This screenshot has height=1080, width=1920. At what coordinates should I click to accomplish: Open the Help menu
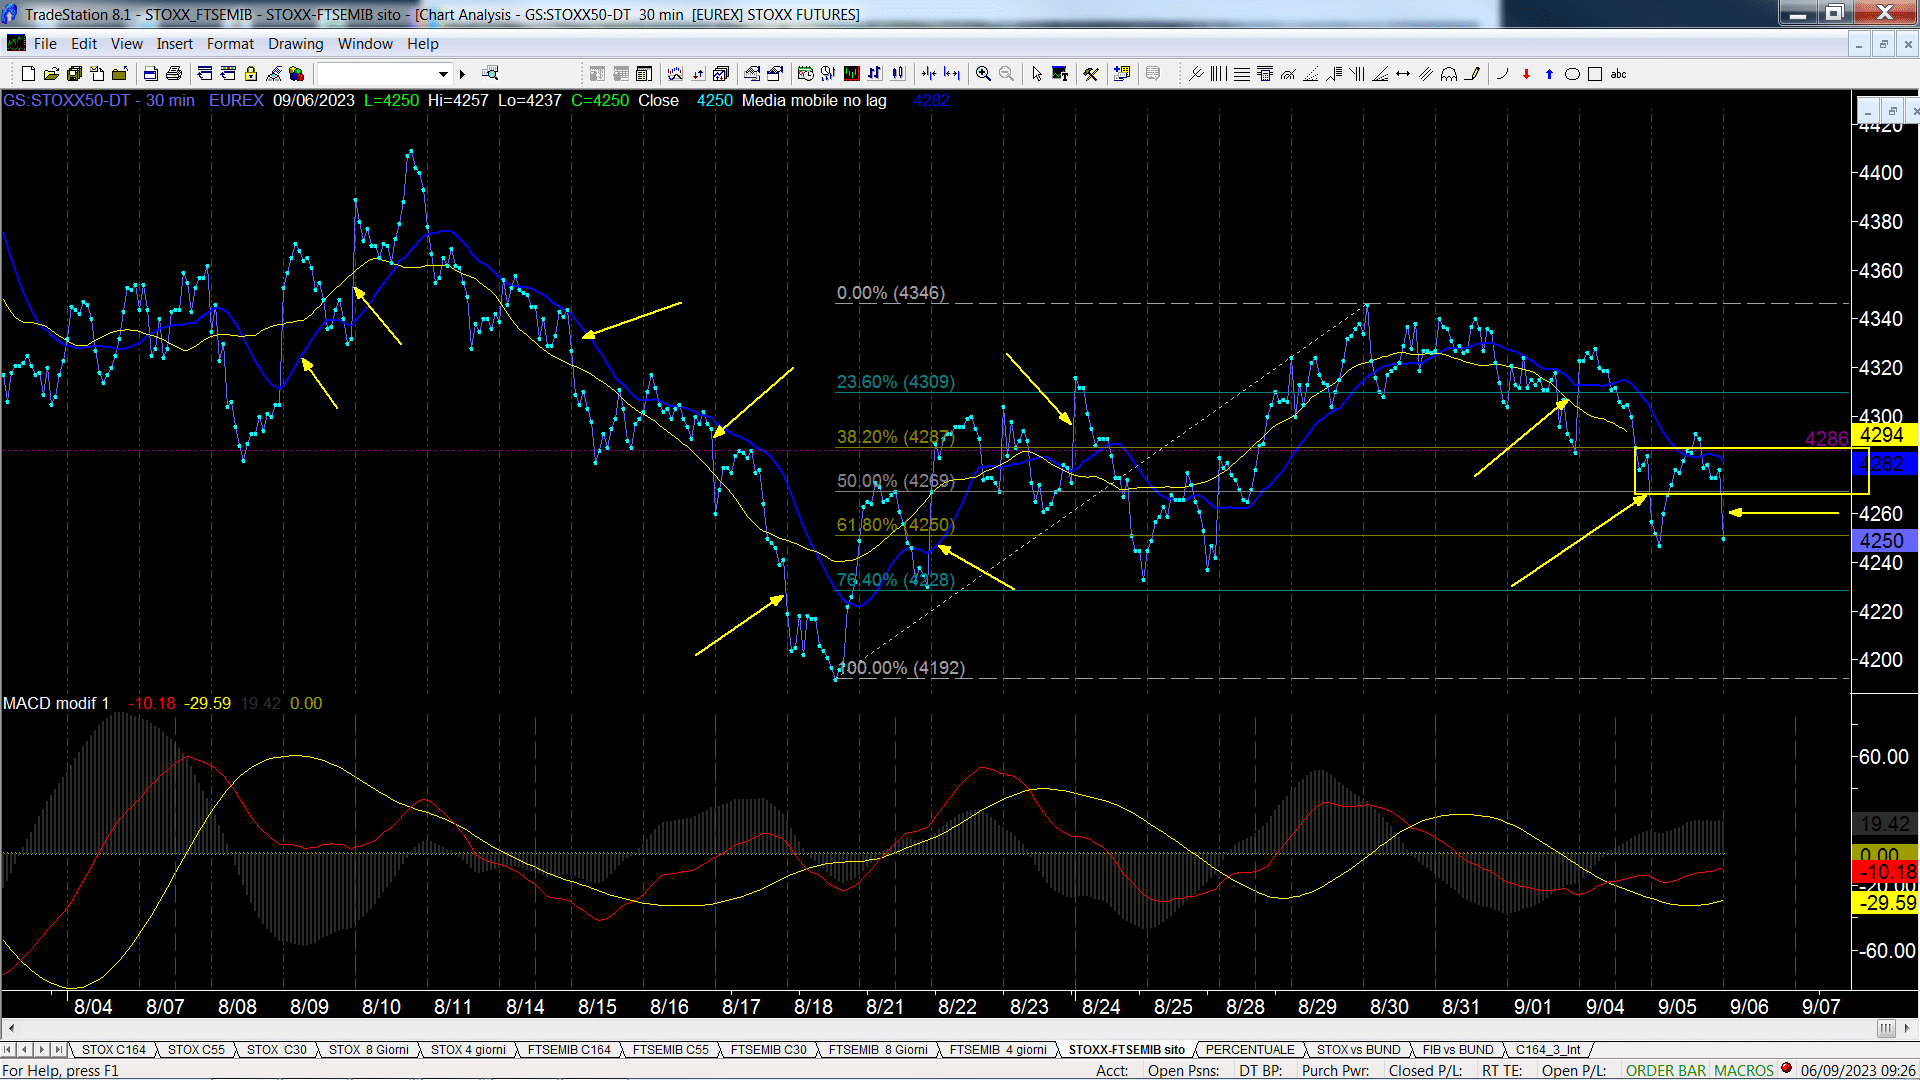click(423, 44)
